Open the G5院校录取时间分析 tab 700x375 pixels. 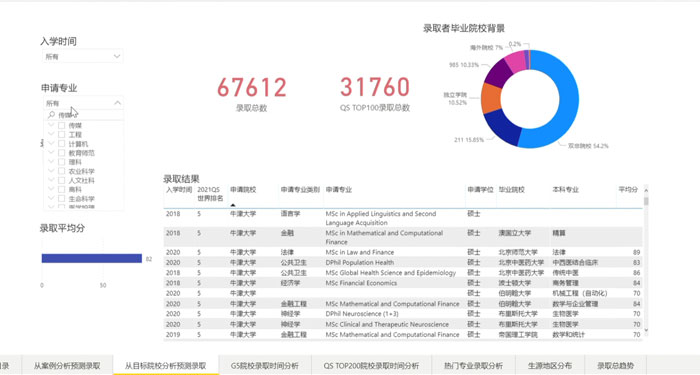click(x=265, y=366)
